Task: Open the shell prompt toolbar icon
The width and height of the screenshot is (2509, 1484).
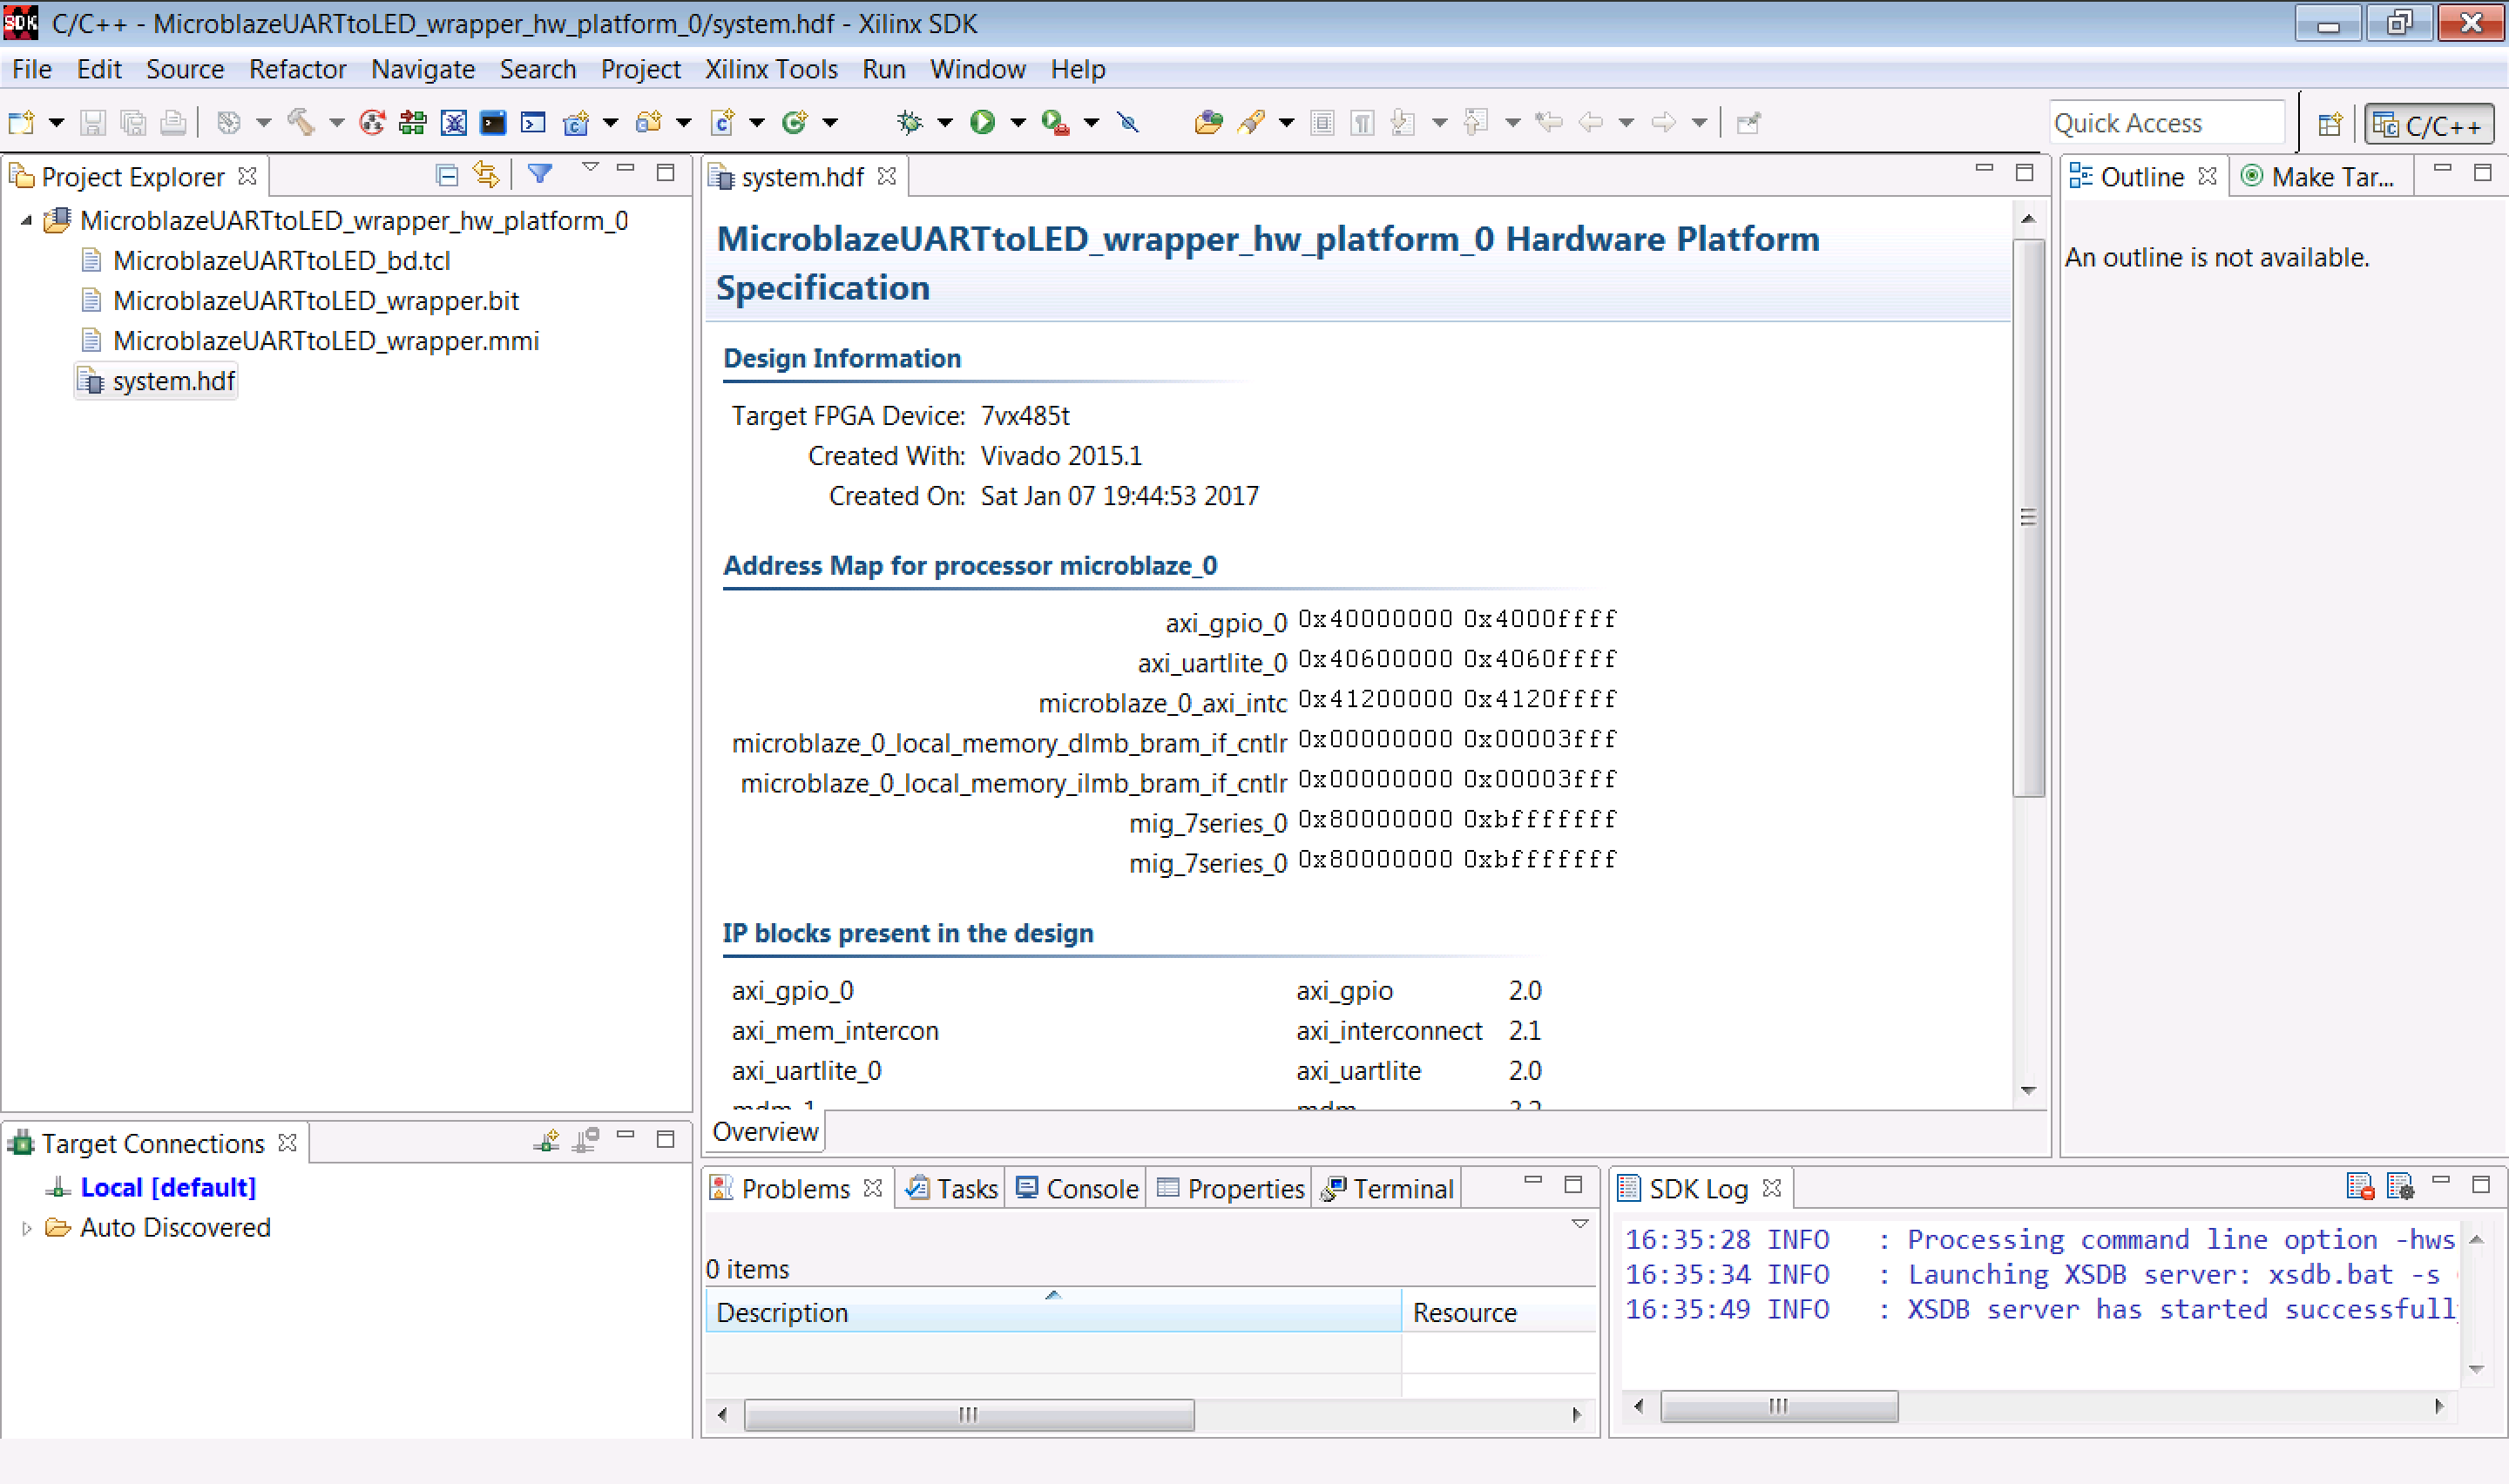Action: click(533, 123)
